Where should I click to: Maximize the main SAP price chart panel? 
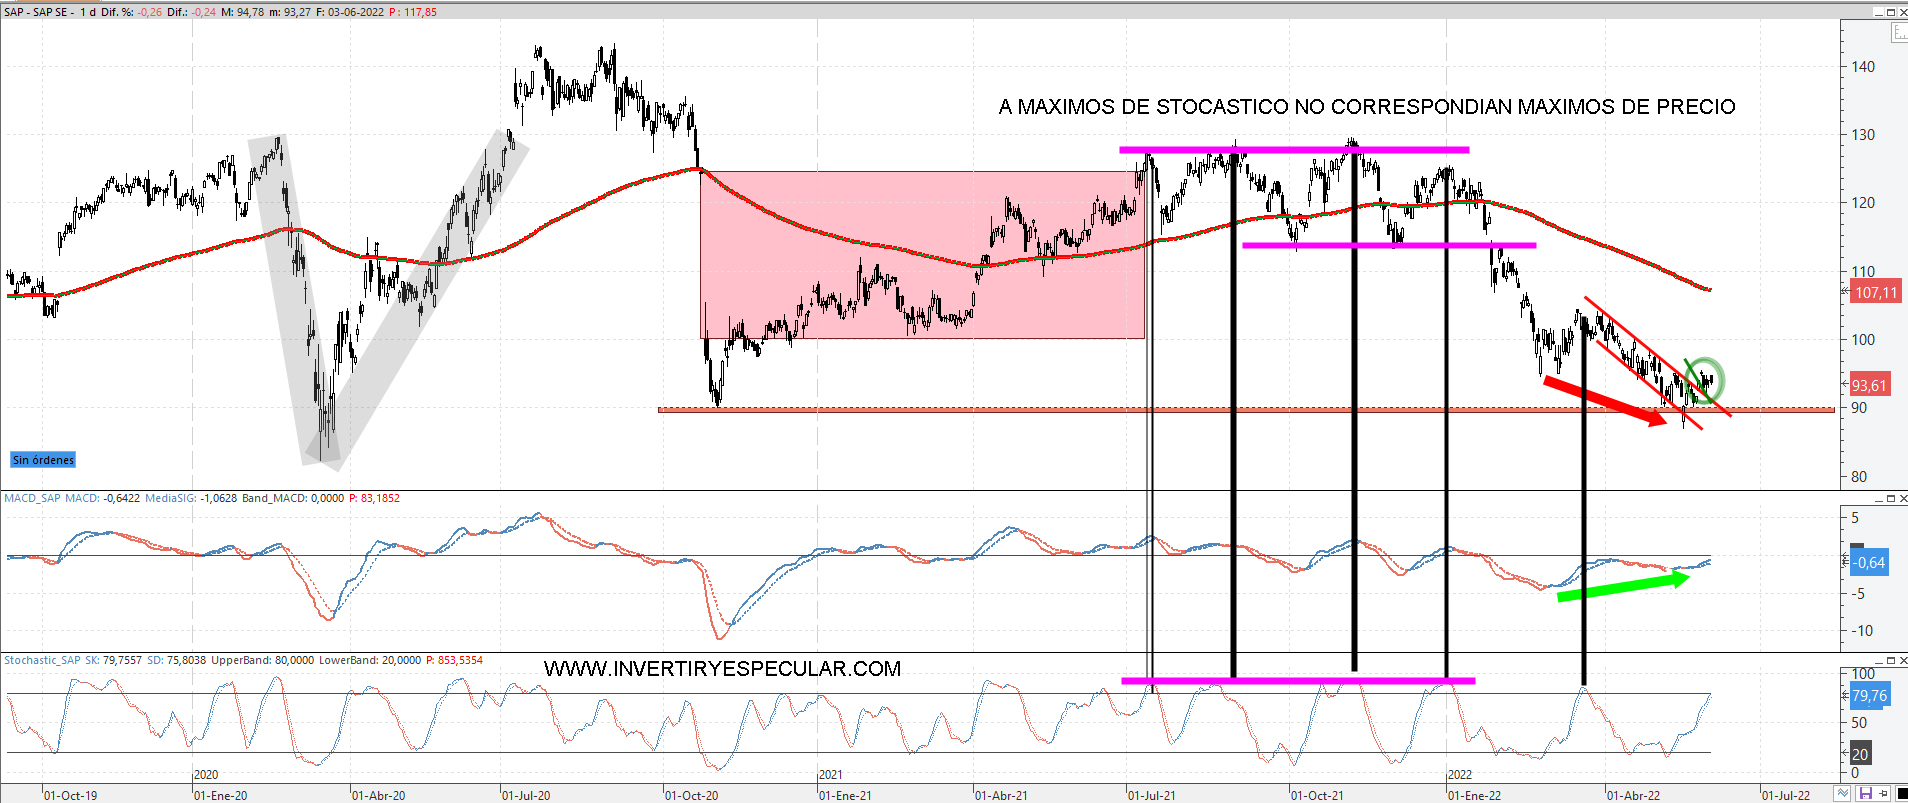pyautogui.click(x=1890, y=12)
